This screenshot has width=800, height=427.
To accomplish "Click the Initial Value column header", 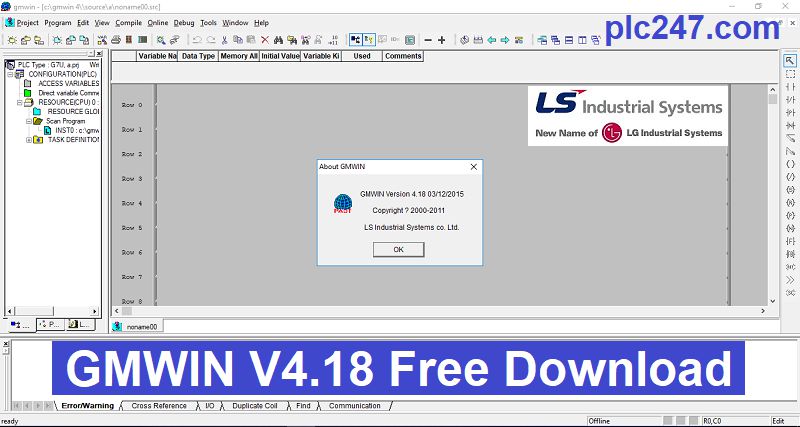I will (280, 56).
